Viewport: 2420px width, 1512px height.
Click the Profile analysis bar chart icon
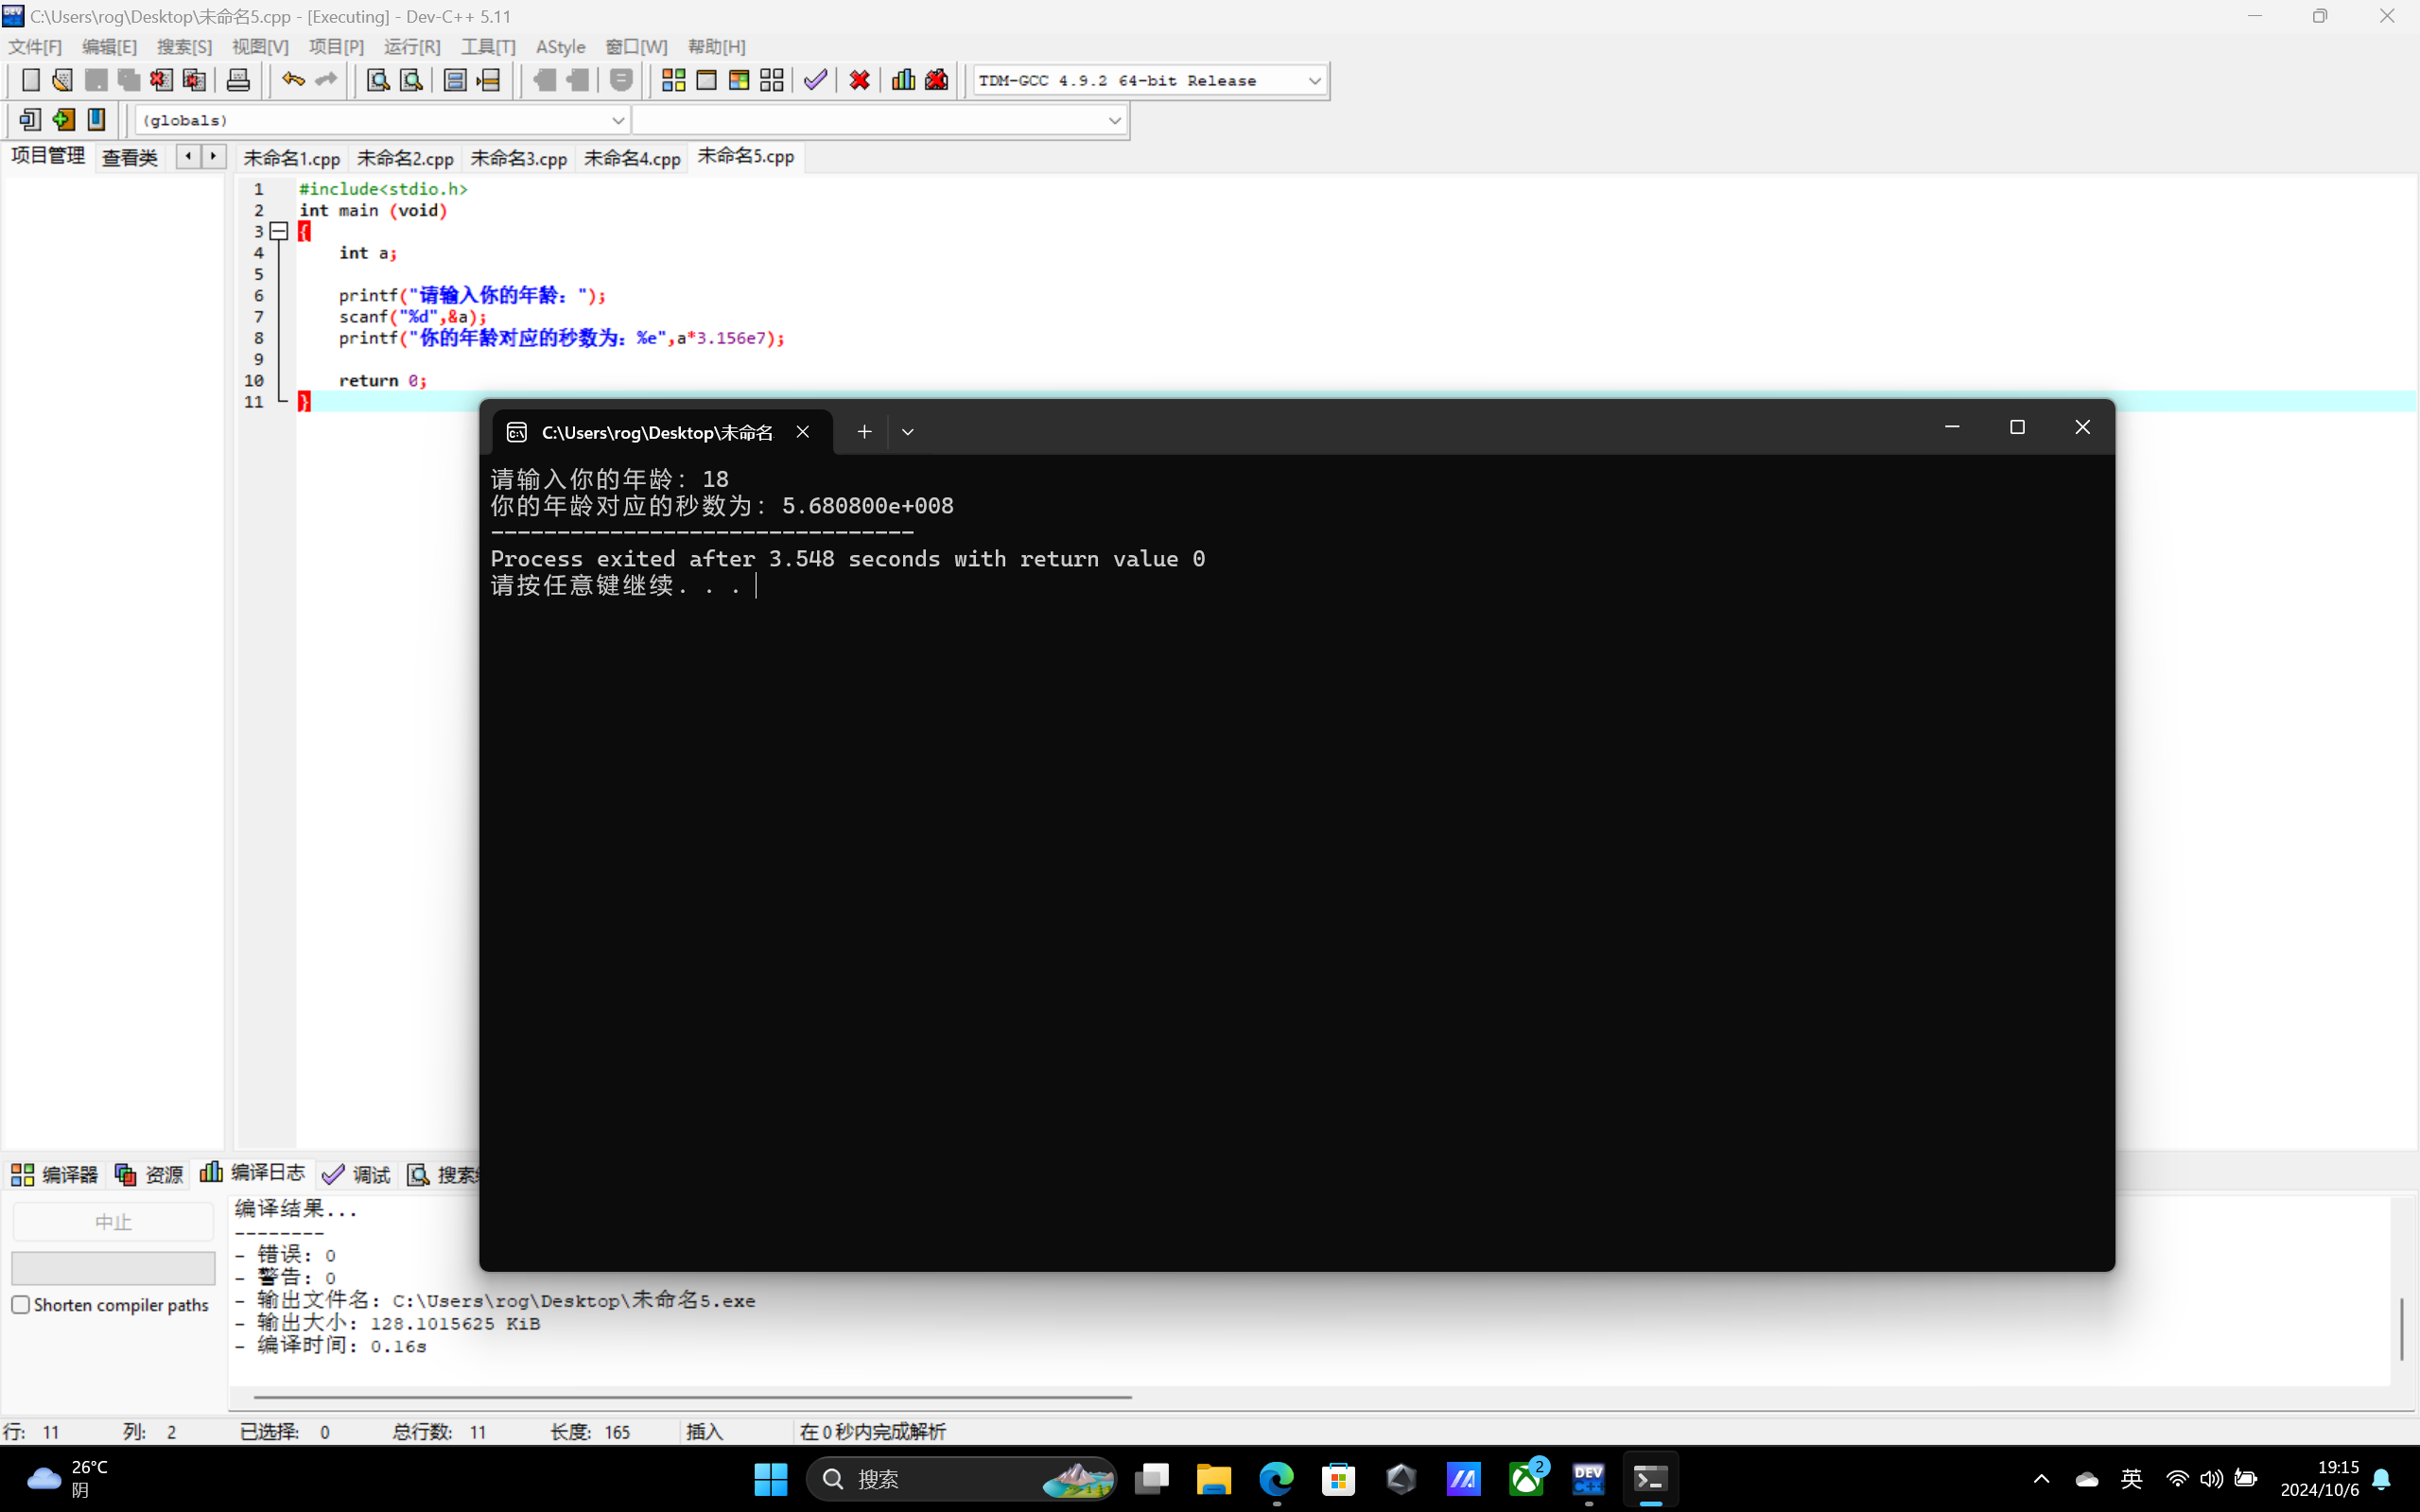pyautogui.click(x=903, y=80)
